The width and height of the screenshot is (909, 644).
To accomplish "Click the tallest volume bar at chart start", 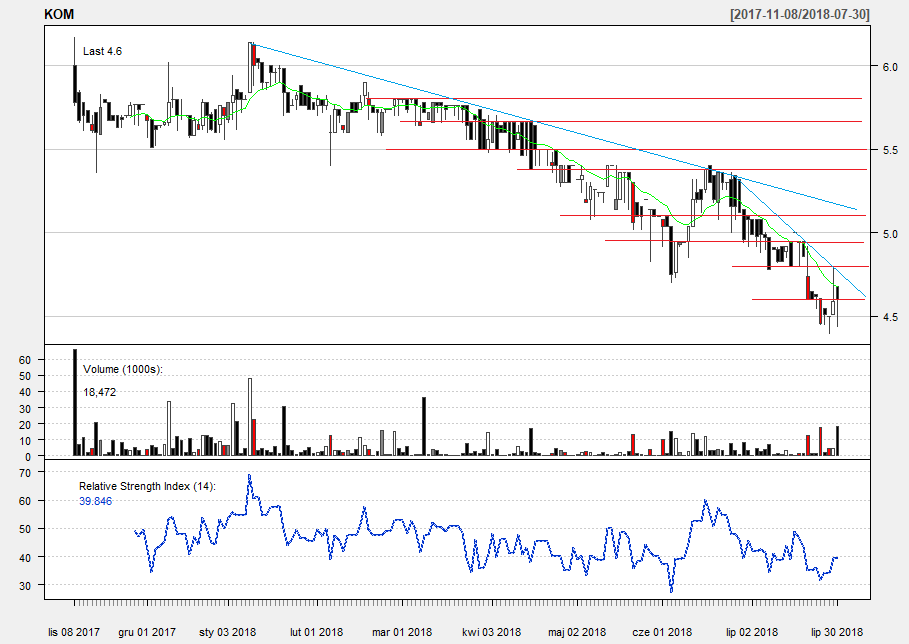I will click(x=74, y=402).
